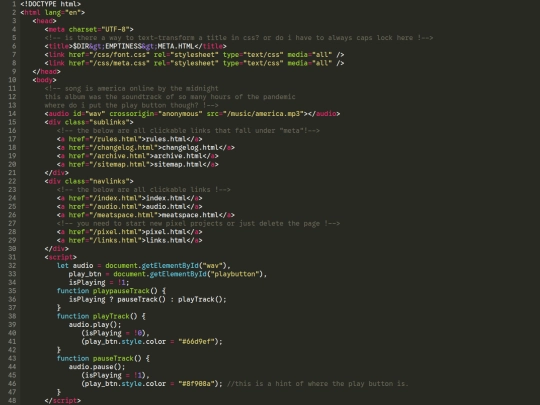Click the comment about starting new pixel projects
Screen dimensions: 540x405
click(198, 224)
